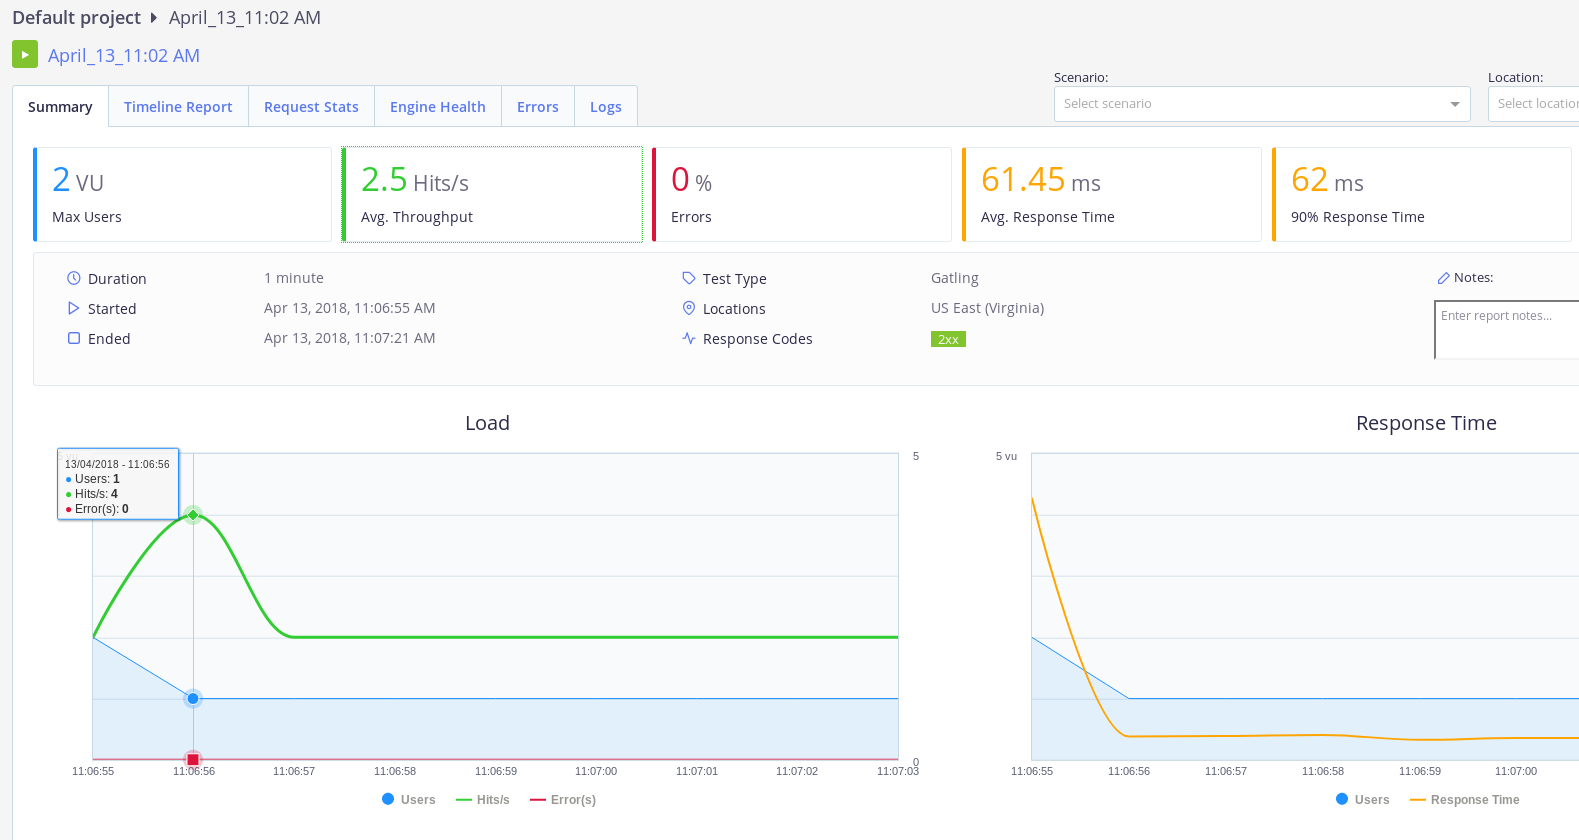Click into the report notes text field

click(1505, 330)
